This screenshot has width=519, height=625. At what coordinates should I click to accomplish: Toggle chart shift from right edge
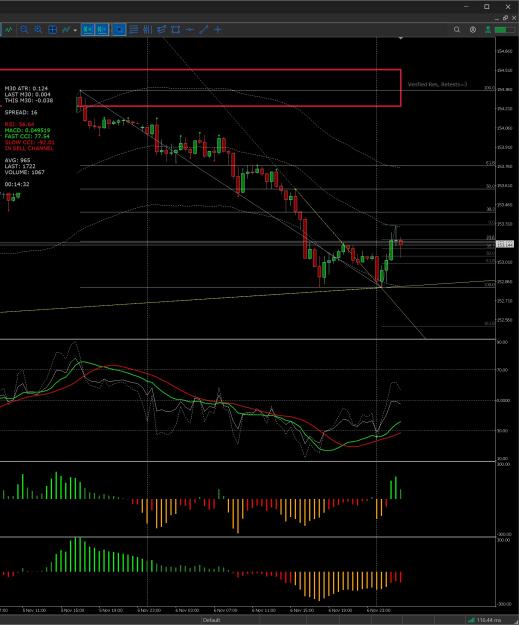pos(102,29)
